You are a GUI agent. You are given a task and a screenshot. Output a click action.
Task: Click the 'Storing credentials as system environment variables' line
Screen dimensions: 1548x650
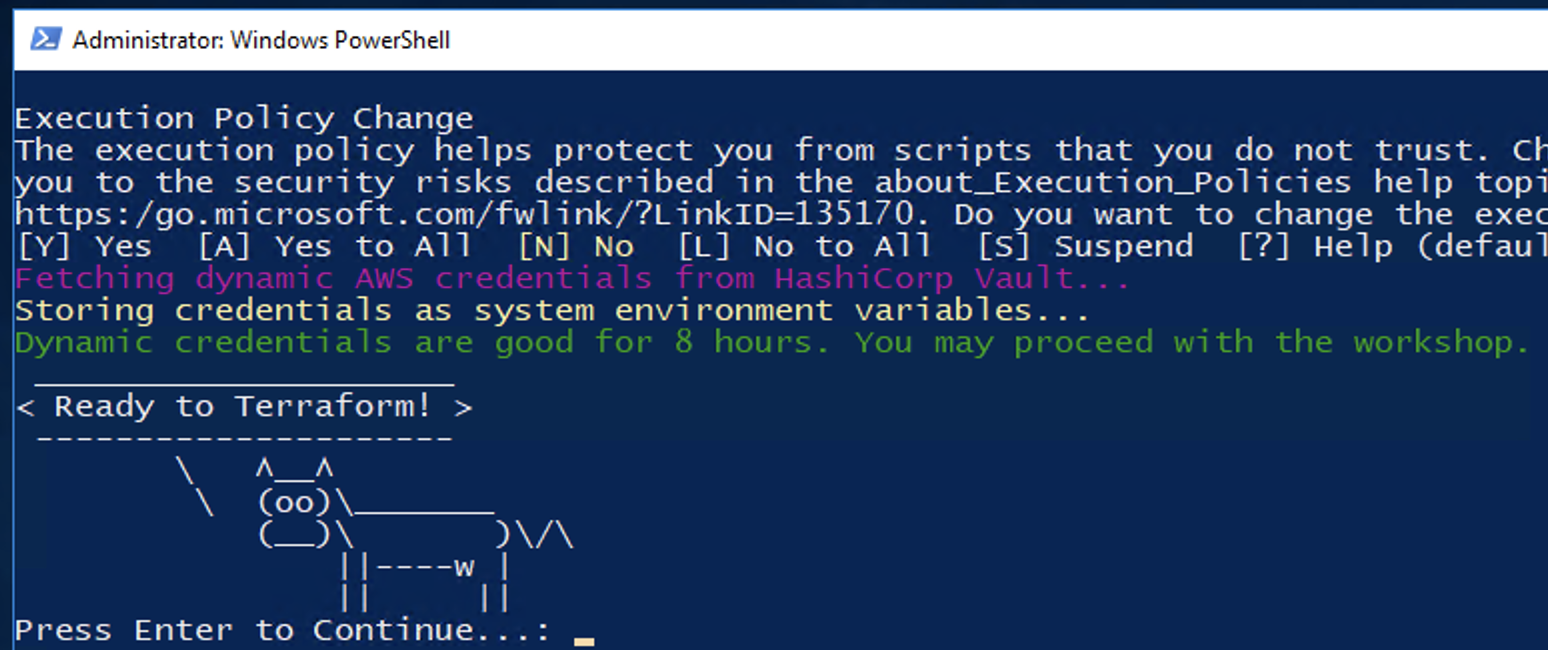[x=552, y=310]
